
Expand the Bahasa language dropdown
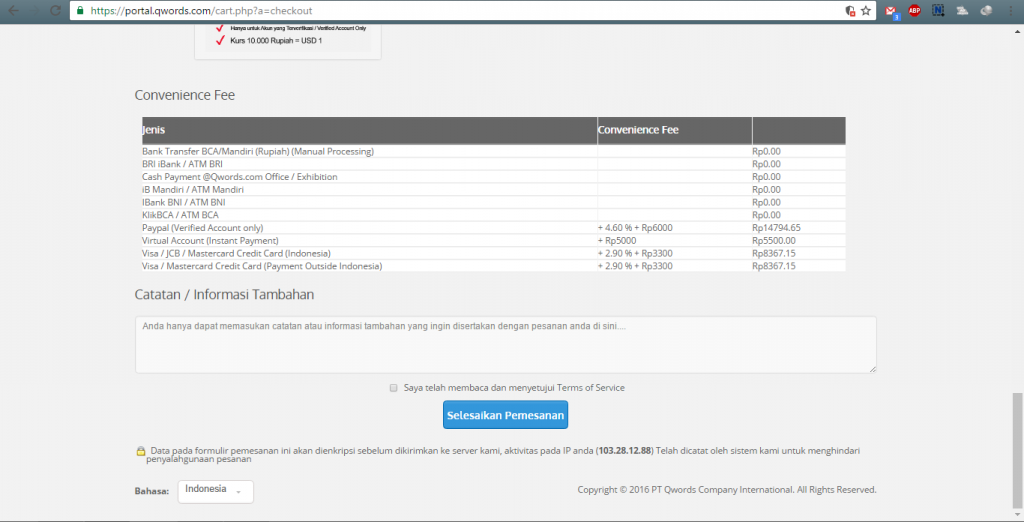coord(215,490)
